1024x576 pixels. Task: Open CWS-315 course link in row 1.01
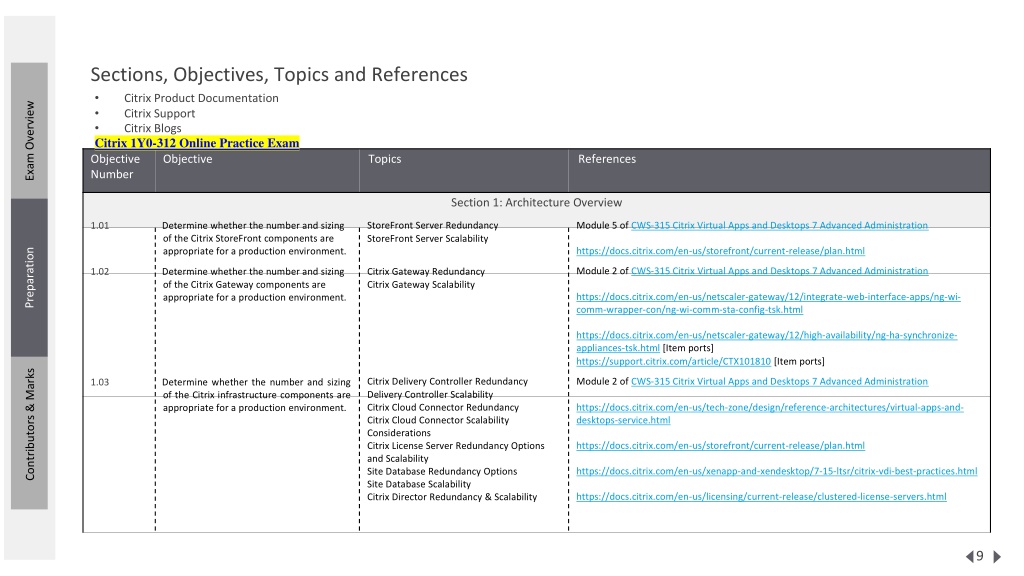(x=779, y=225)
